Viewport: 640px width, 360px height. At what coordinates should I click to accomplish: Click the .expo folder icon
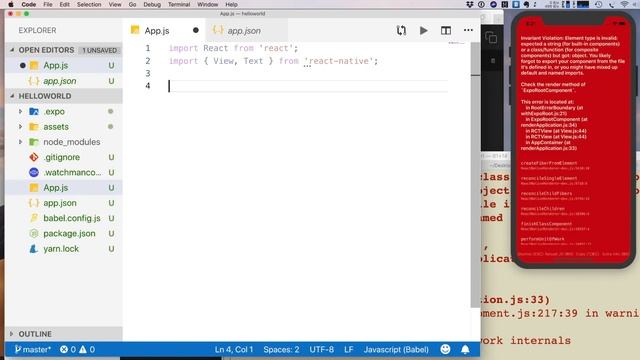tap(34, 111)
